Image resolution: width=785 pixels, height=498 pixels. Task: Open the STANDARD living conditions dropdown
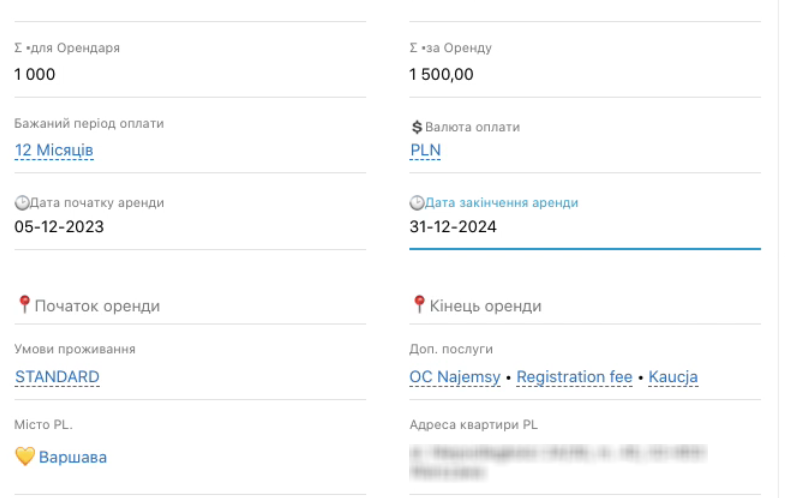[x=57, y=377]
